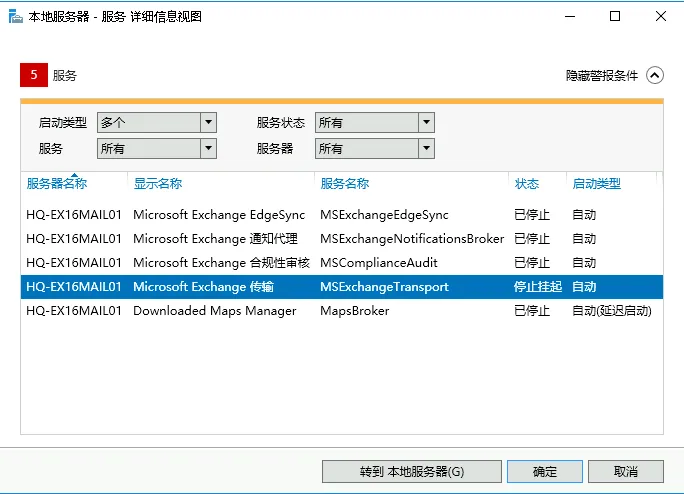Open the 服务 filter dropdown
The height and width of the screenshot is (494, 684).
pyautogui.click(x=157, y=149)
